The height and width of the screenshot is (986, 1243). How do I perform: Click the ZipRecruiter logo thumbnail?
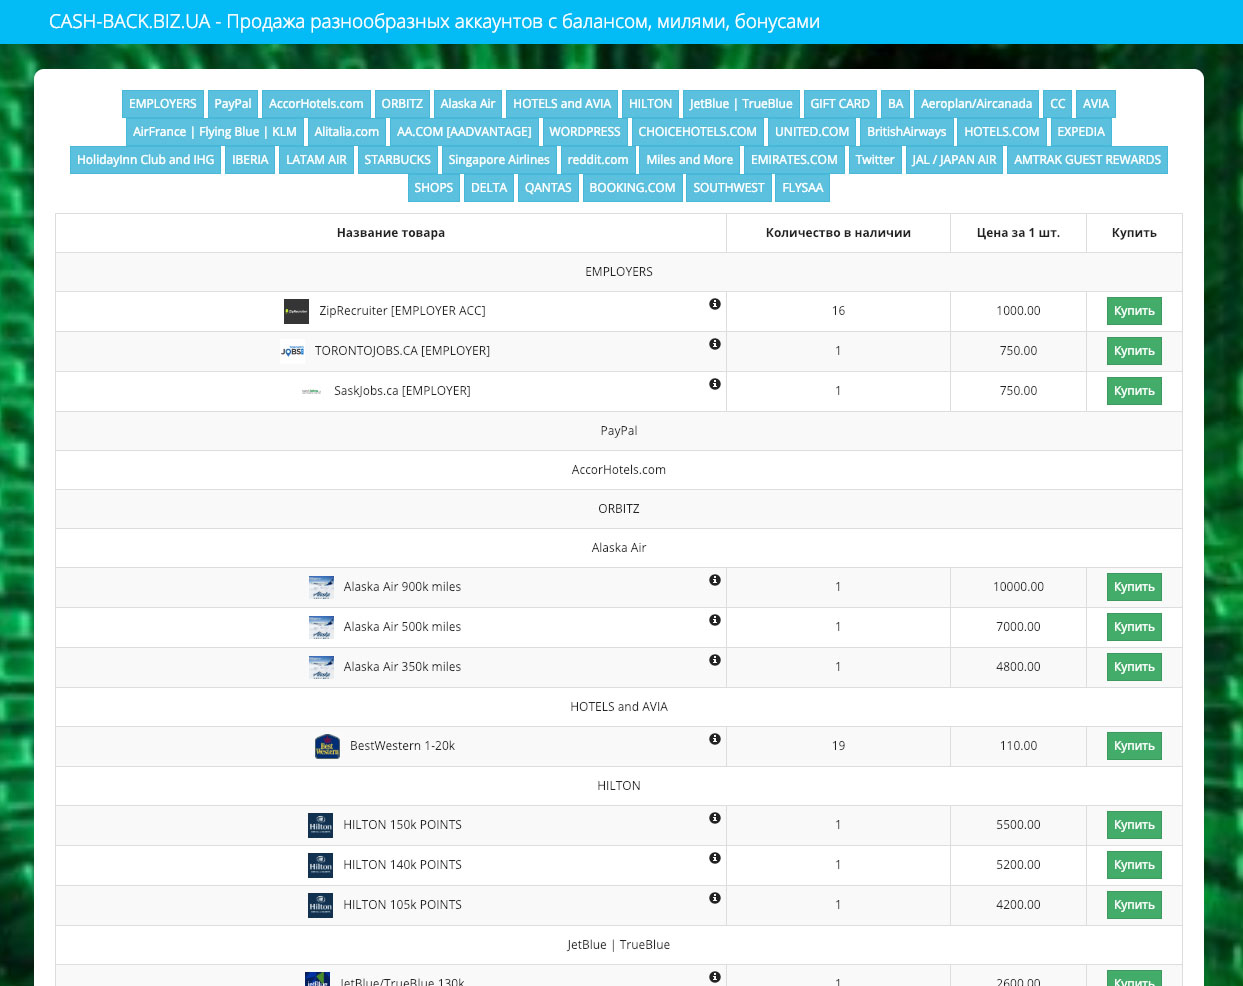297,311
